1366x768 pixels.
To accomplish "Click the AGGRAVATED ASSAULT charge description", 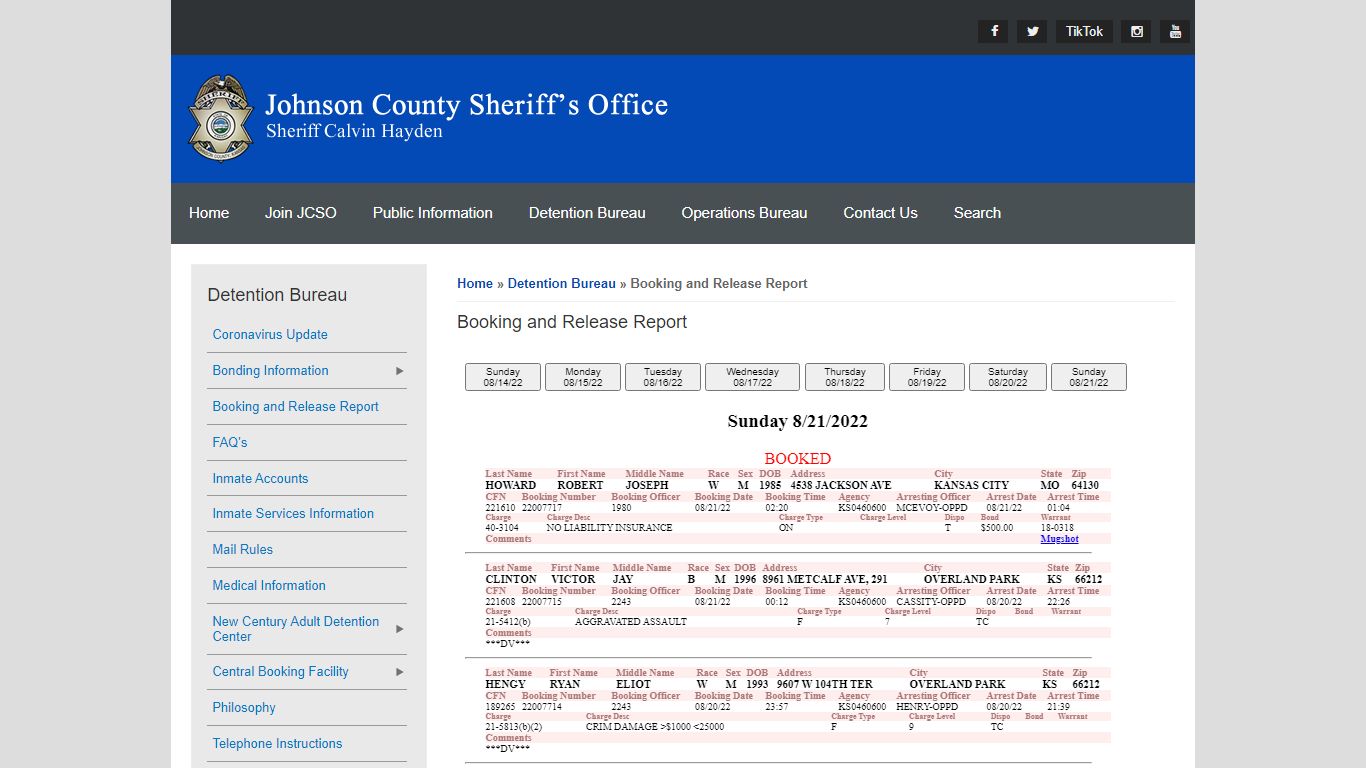I will [631, 621].
